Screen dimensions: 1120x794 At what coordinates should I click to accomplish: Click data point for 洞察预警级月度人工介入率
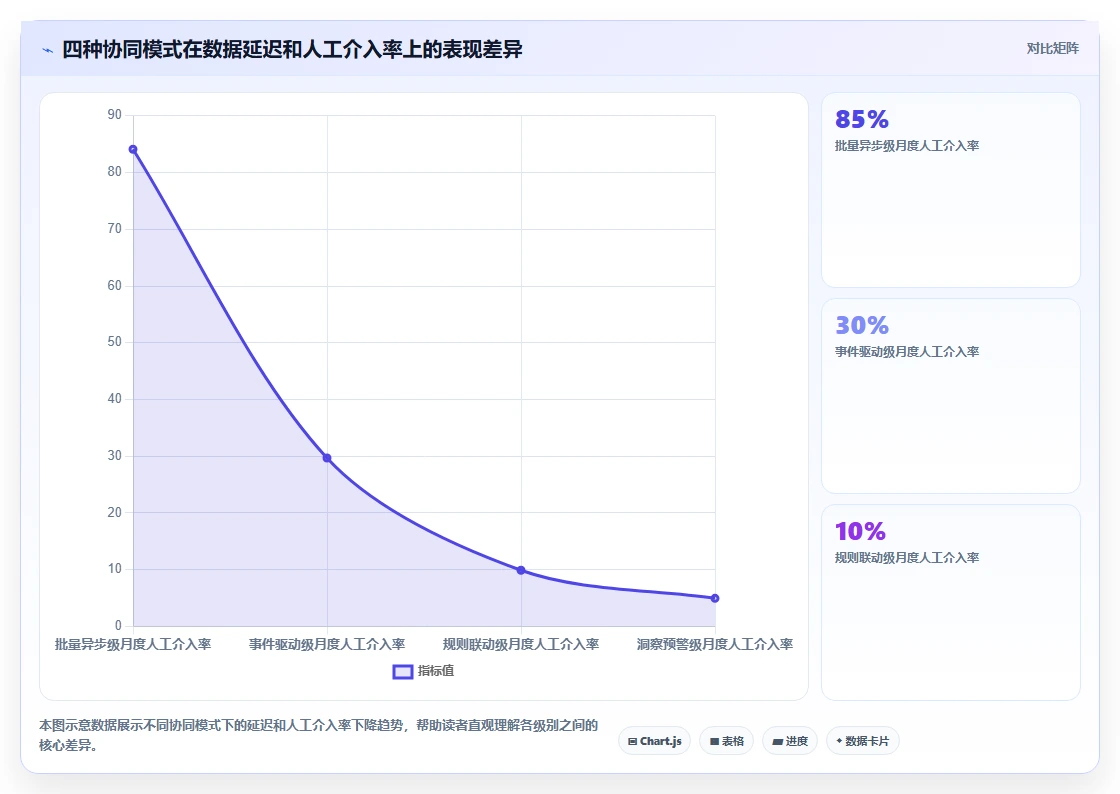pos(715,598)
